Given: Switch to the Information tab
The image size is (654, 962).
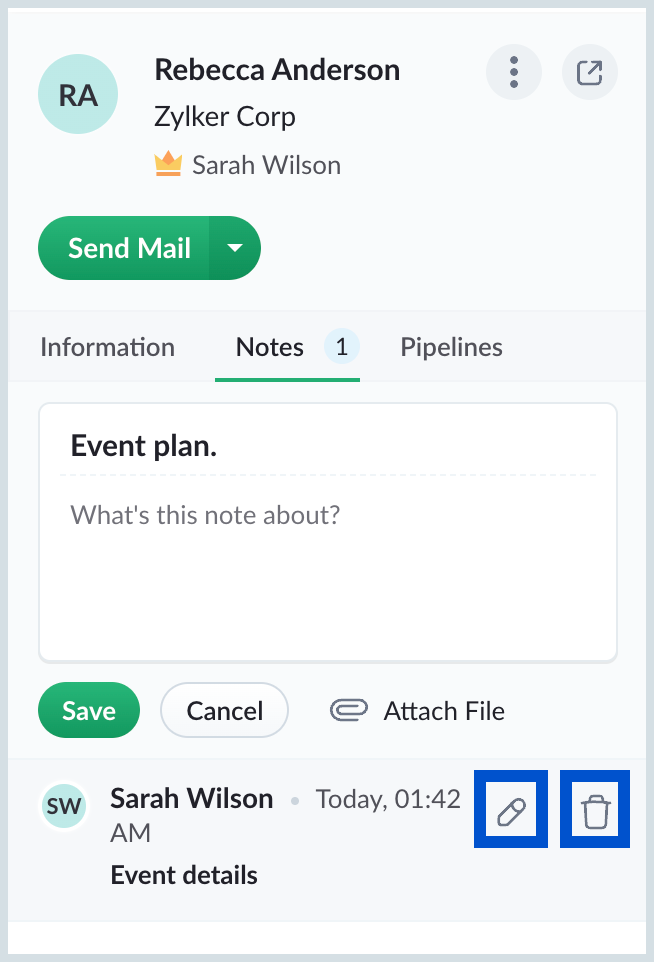Looking at the screenshot, I should coord(107,347).
